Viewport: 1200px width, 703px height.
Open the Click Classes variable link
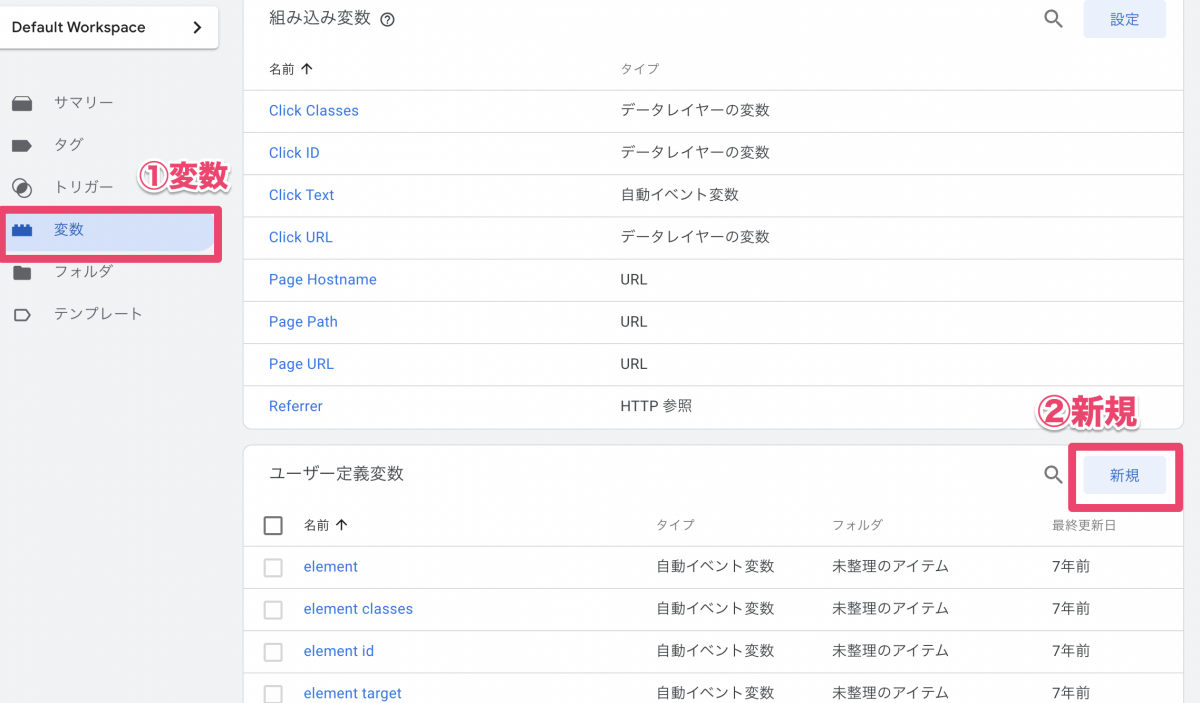tap(313, 111)
